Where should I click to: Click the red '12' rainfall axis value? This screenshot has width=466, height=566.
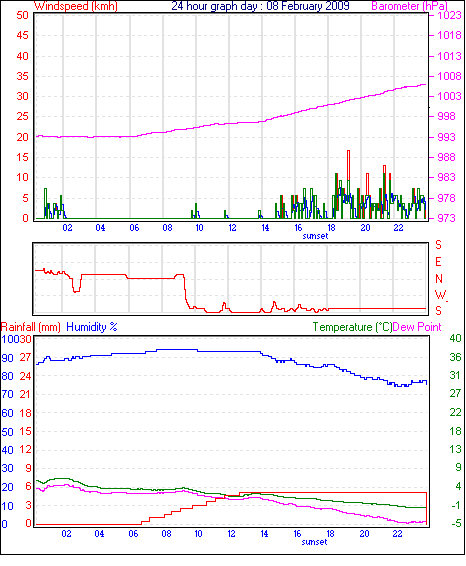25,450
